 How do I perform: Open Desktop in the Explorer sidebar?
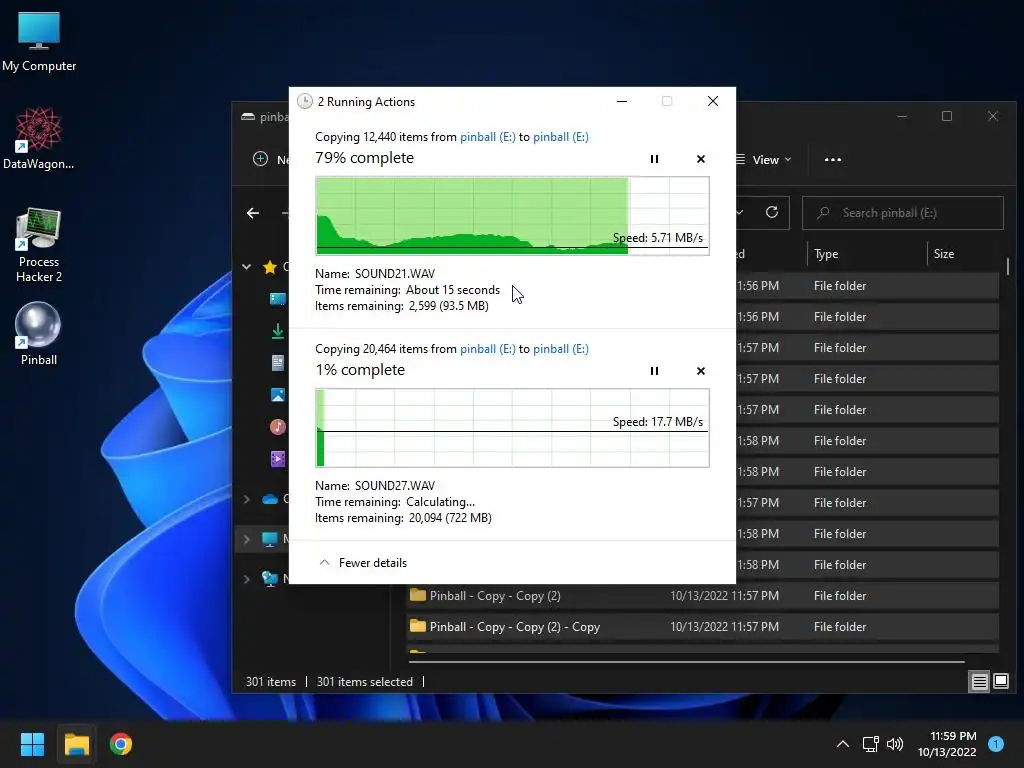pyautogui.click(x=278, y=299)
